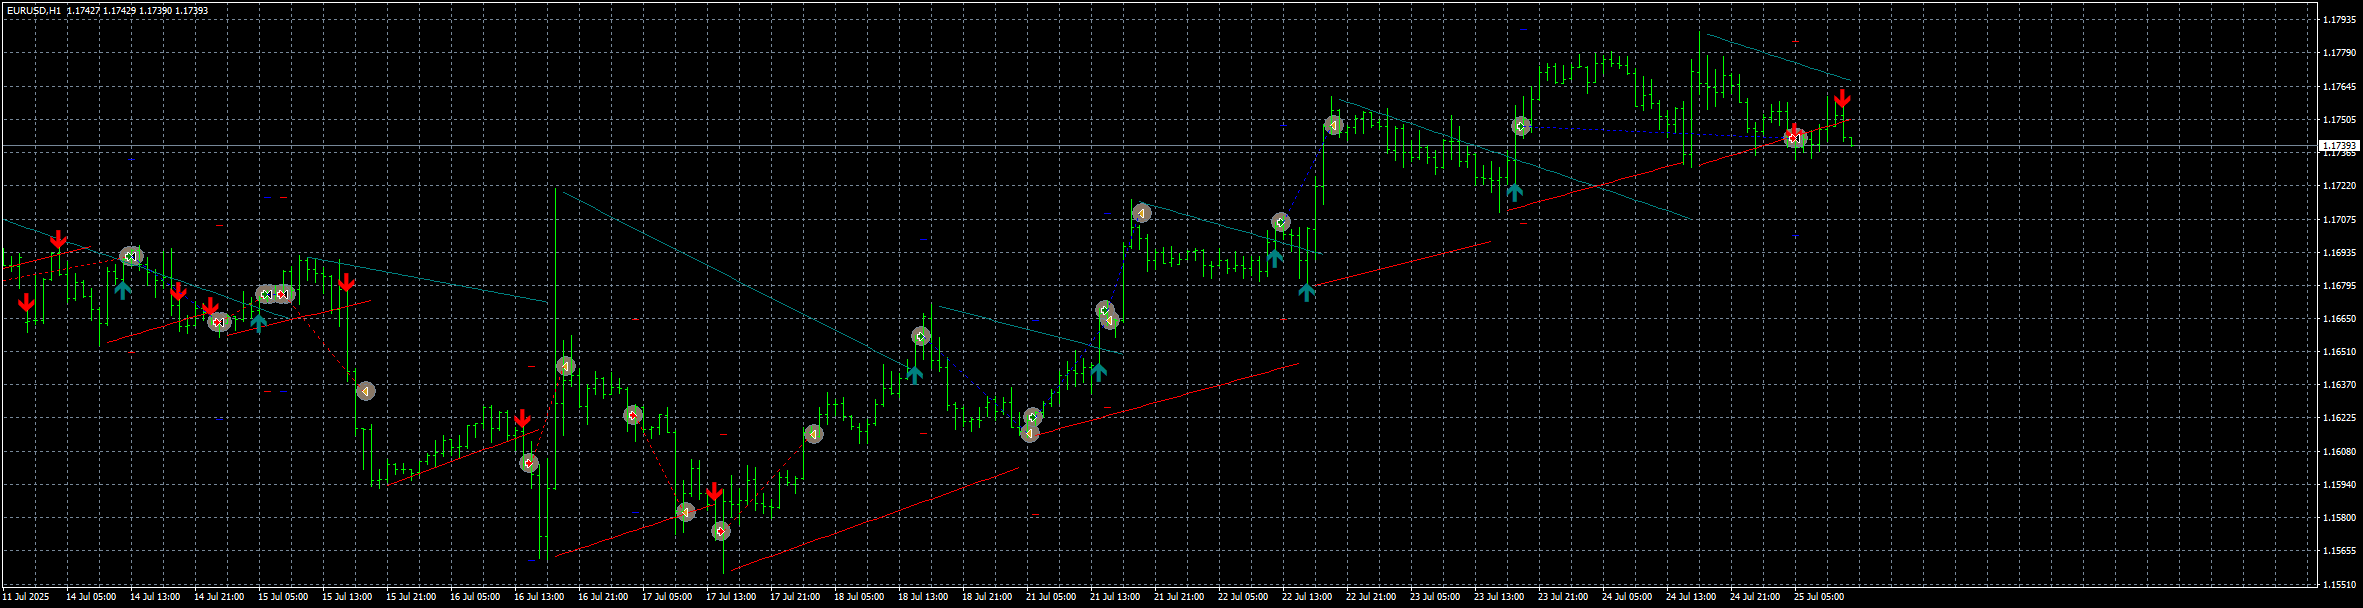Select the 1.15940 price scale label

tap(2338, 484)
